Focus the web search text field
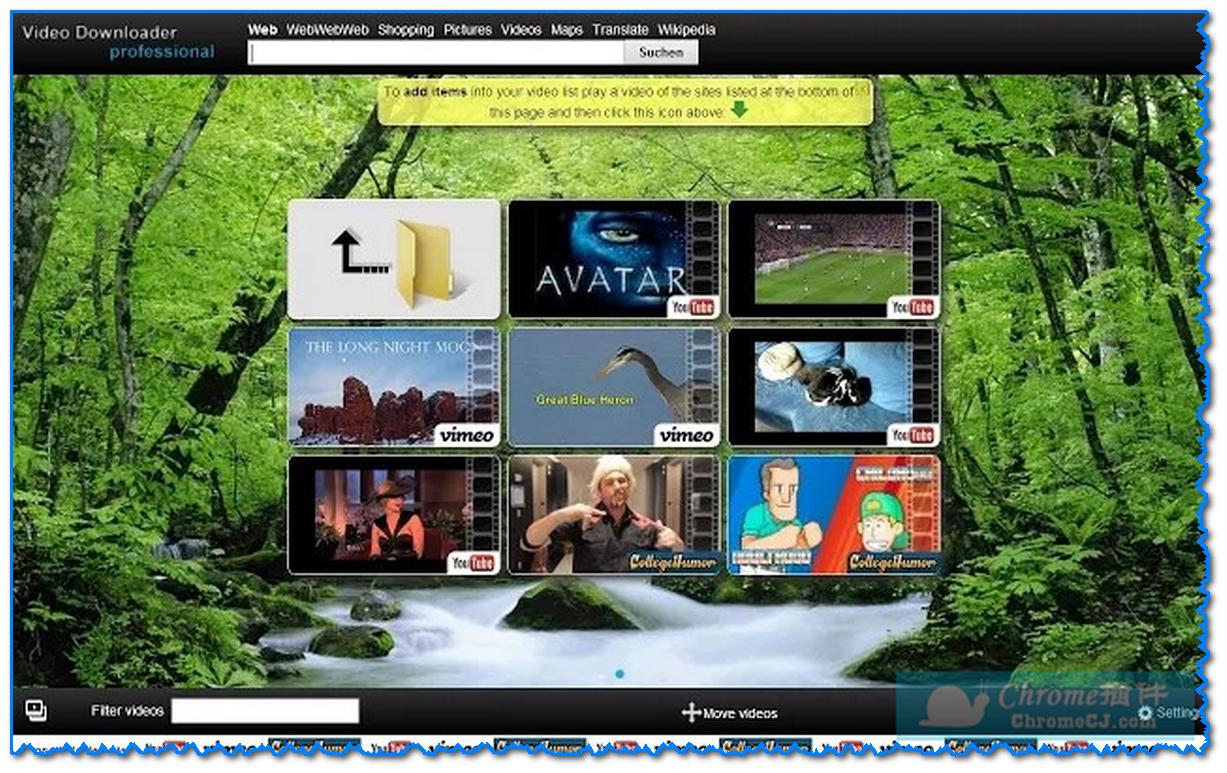This screenshot has width=1227, height=773. (436, 53)
